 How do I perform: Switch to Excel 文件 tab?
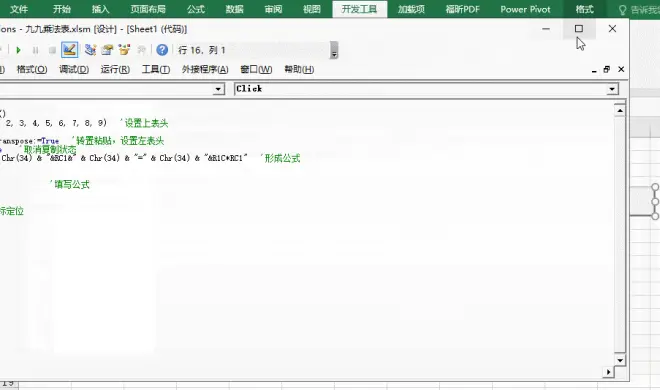point(19,9)
